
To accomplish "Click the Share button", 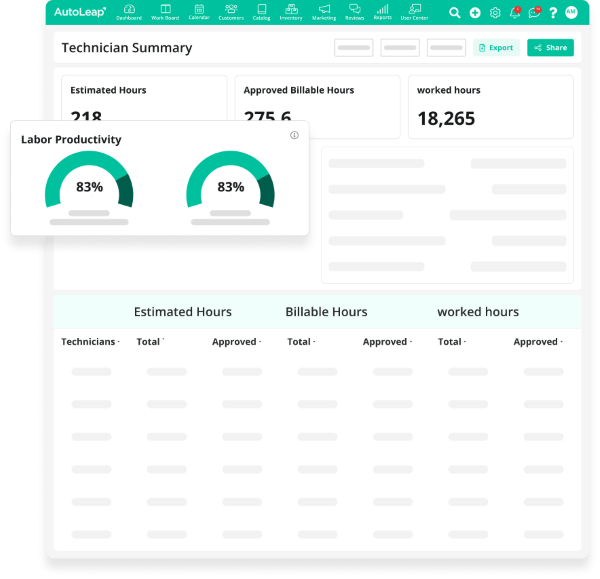I will tap(550, 47).
